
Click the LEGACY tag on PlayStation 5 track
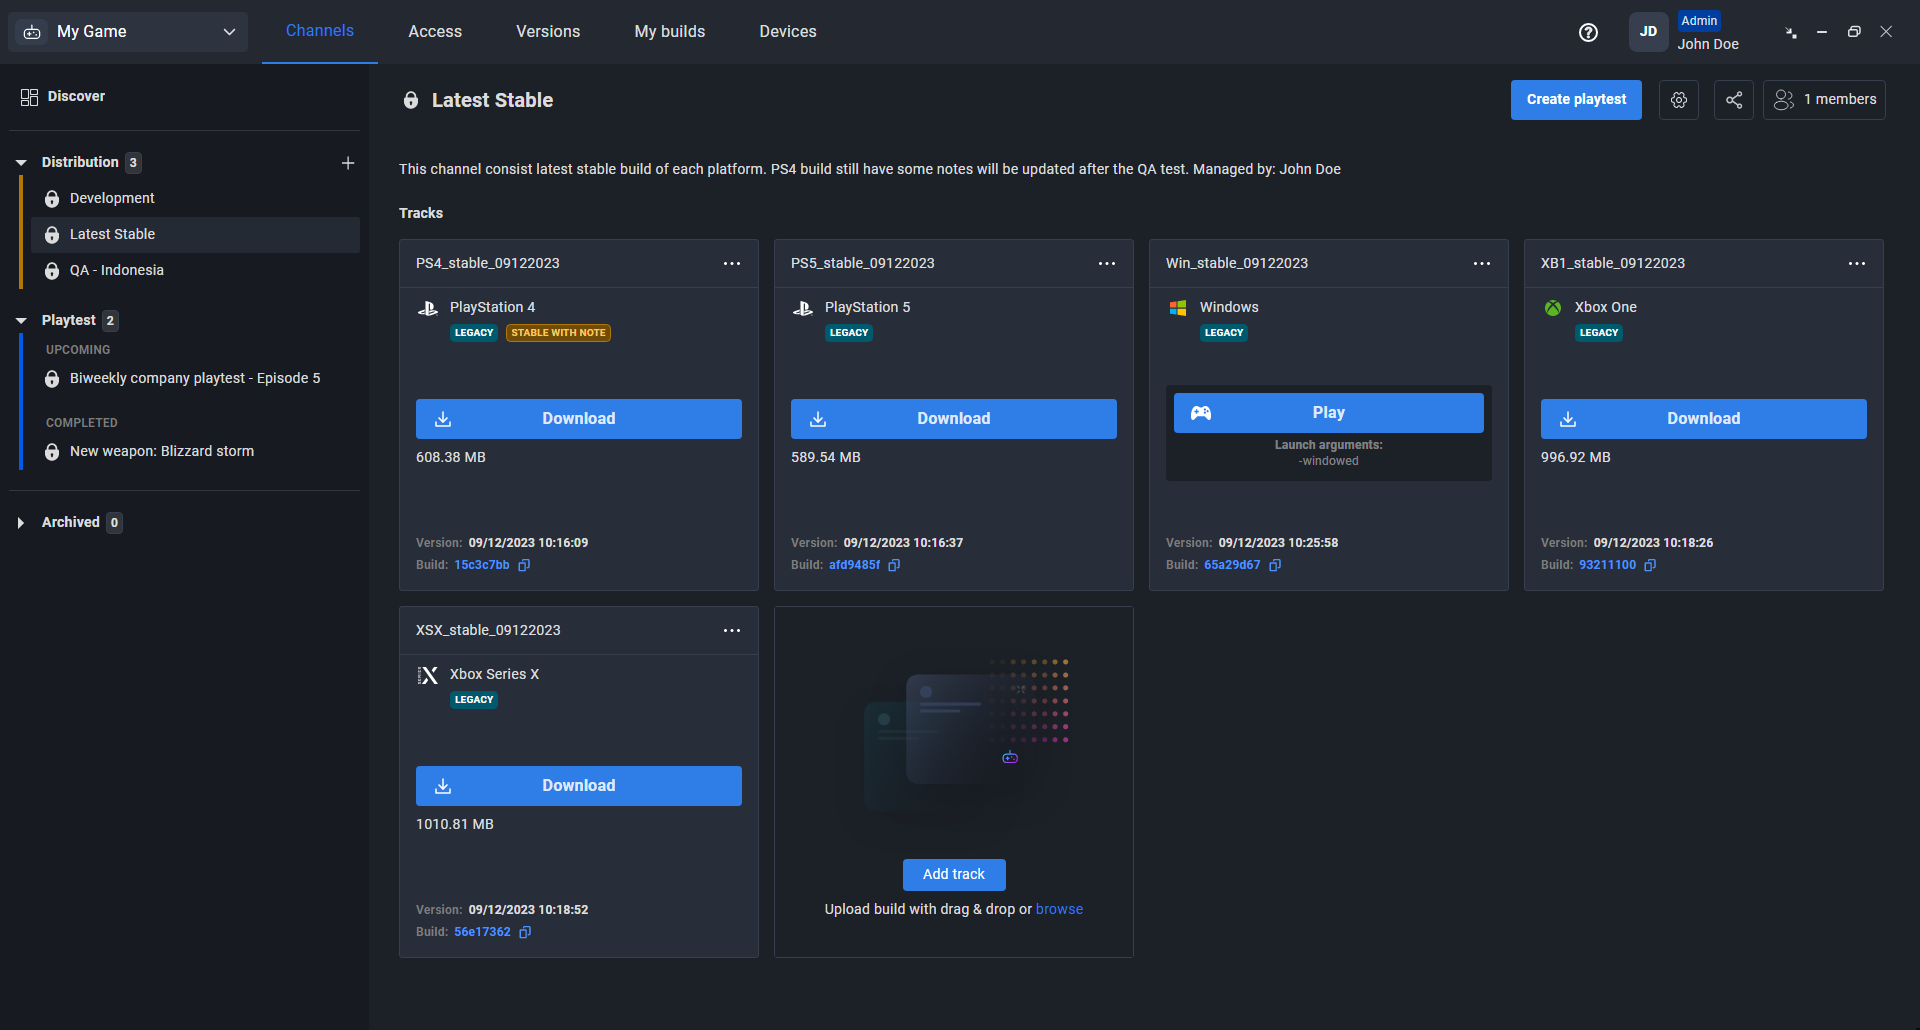[x=849, y=333]
